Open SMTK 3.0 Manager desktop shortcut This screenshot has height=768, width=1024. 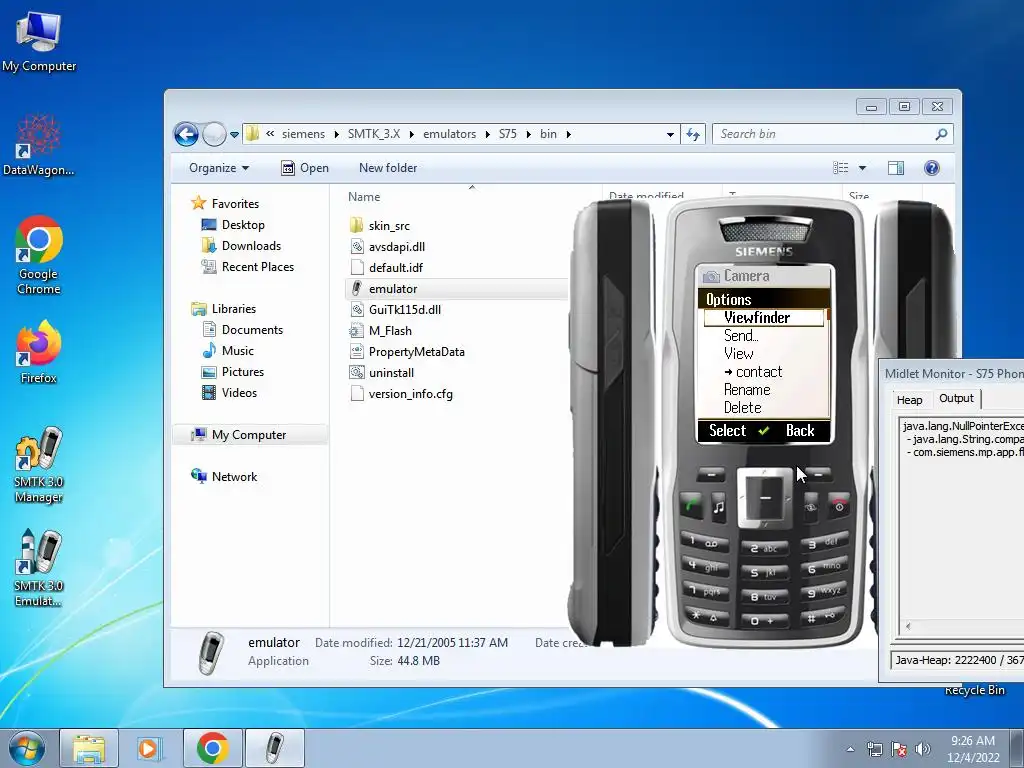39,465
